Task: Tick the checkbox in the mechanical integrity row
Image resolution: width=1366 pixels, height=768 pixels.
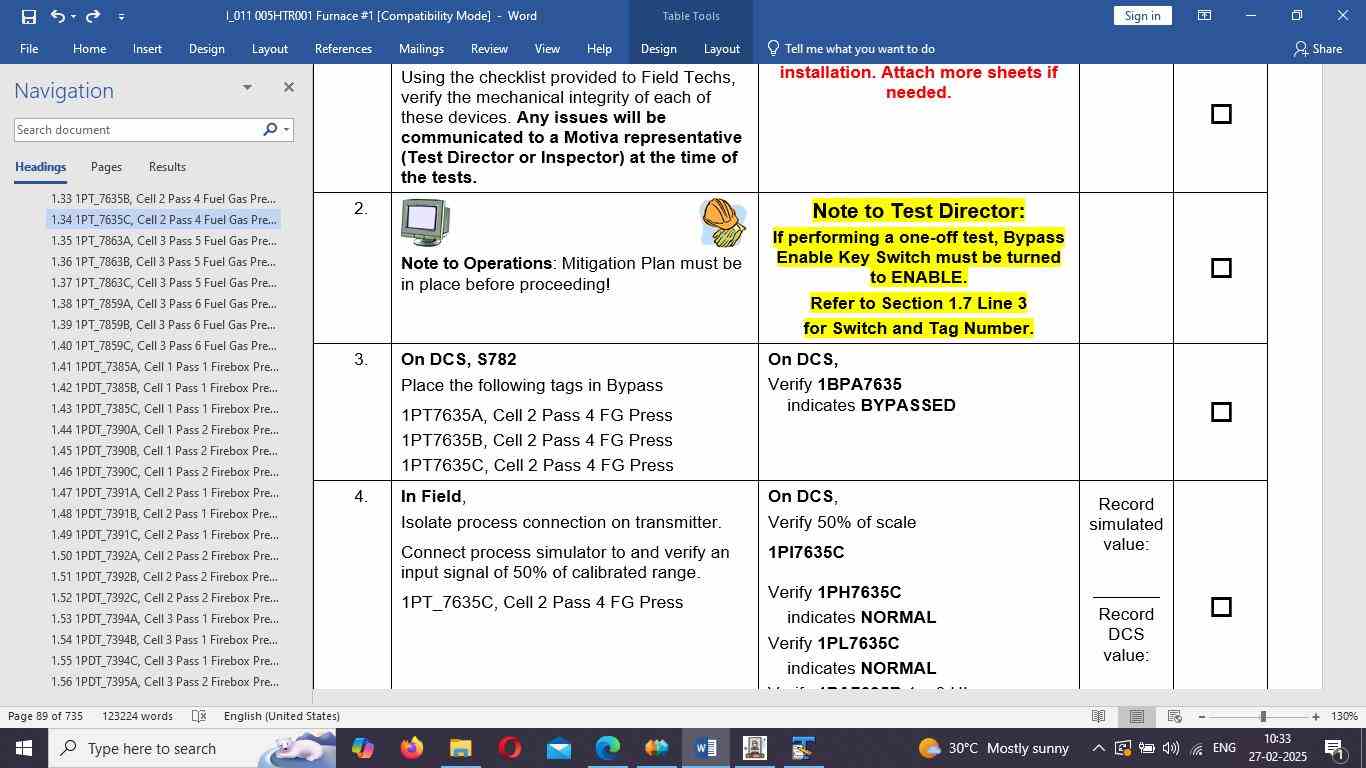Action: 1221,114
